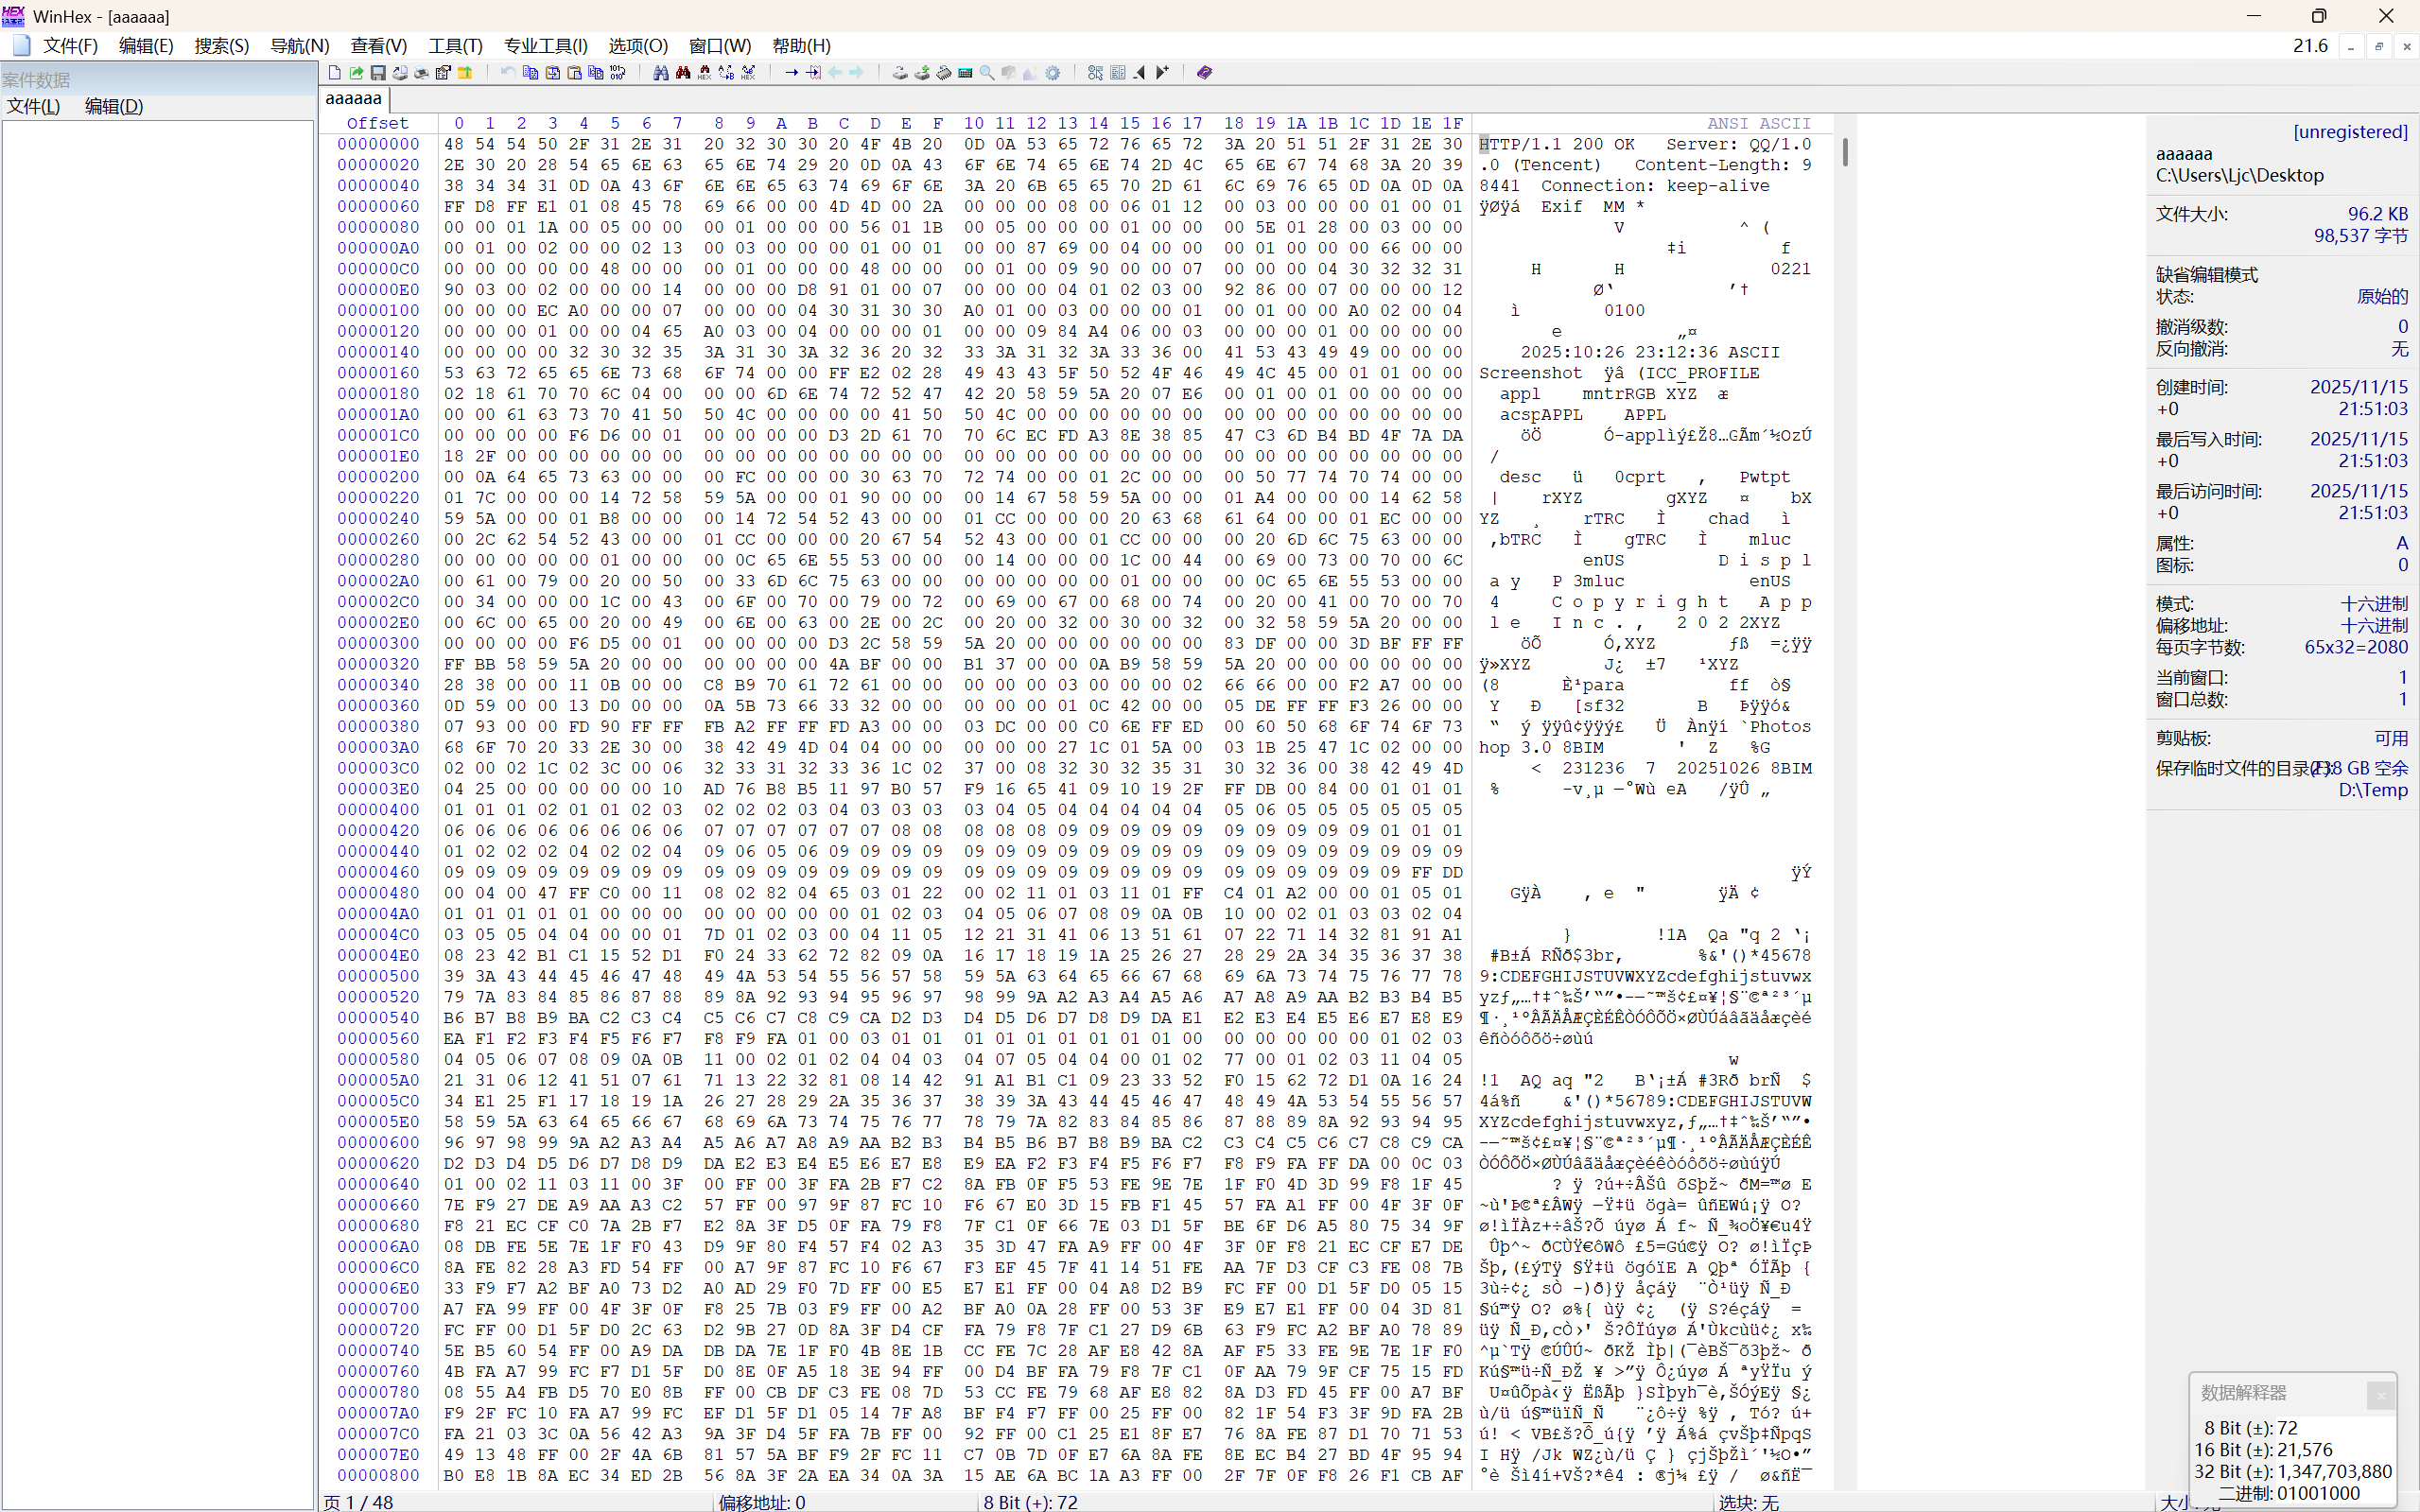Open the 搜索(S) menu

221,46
